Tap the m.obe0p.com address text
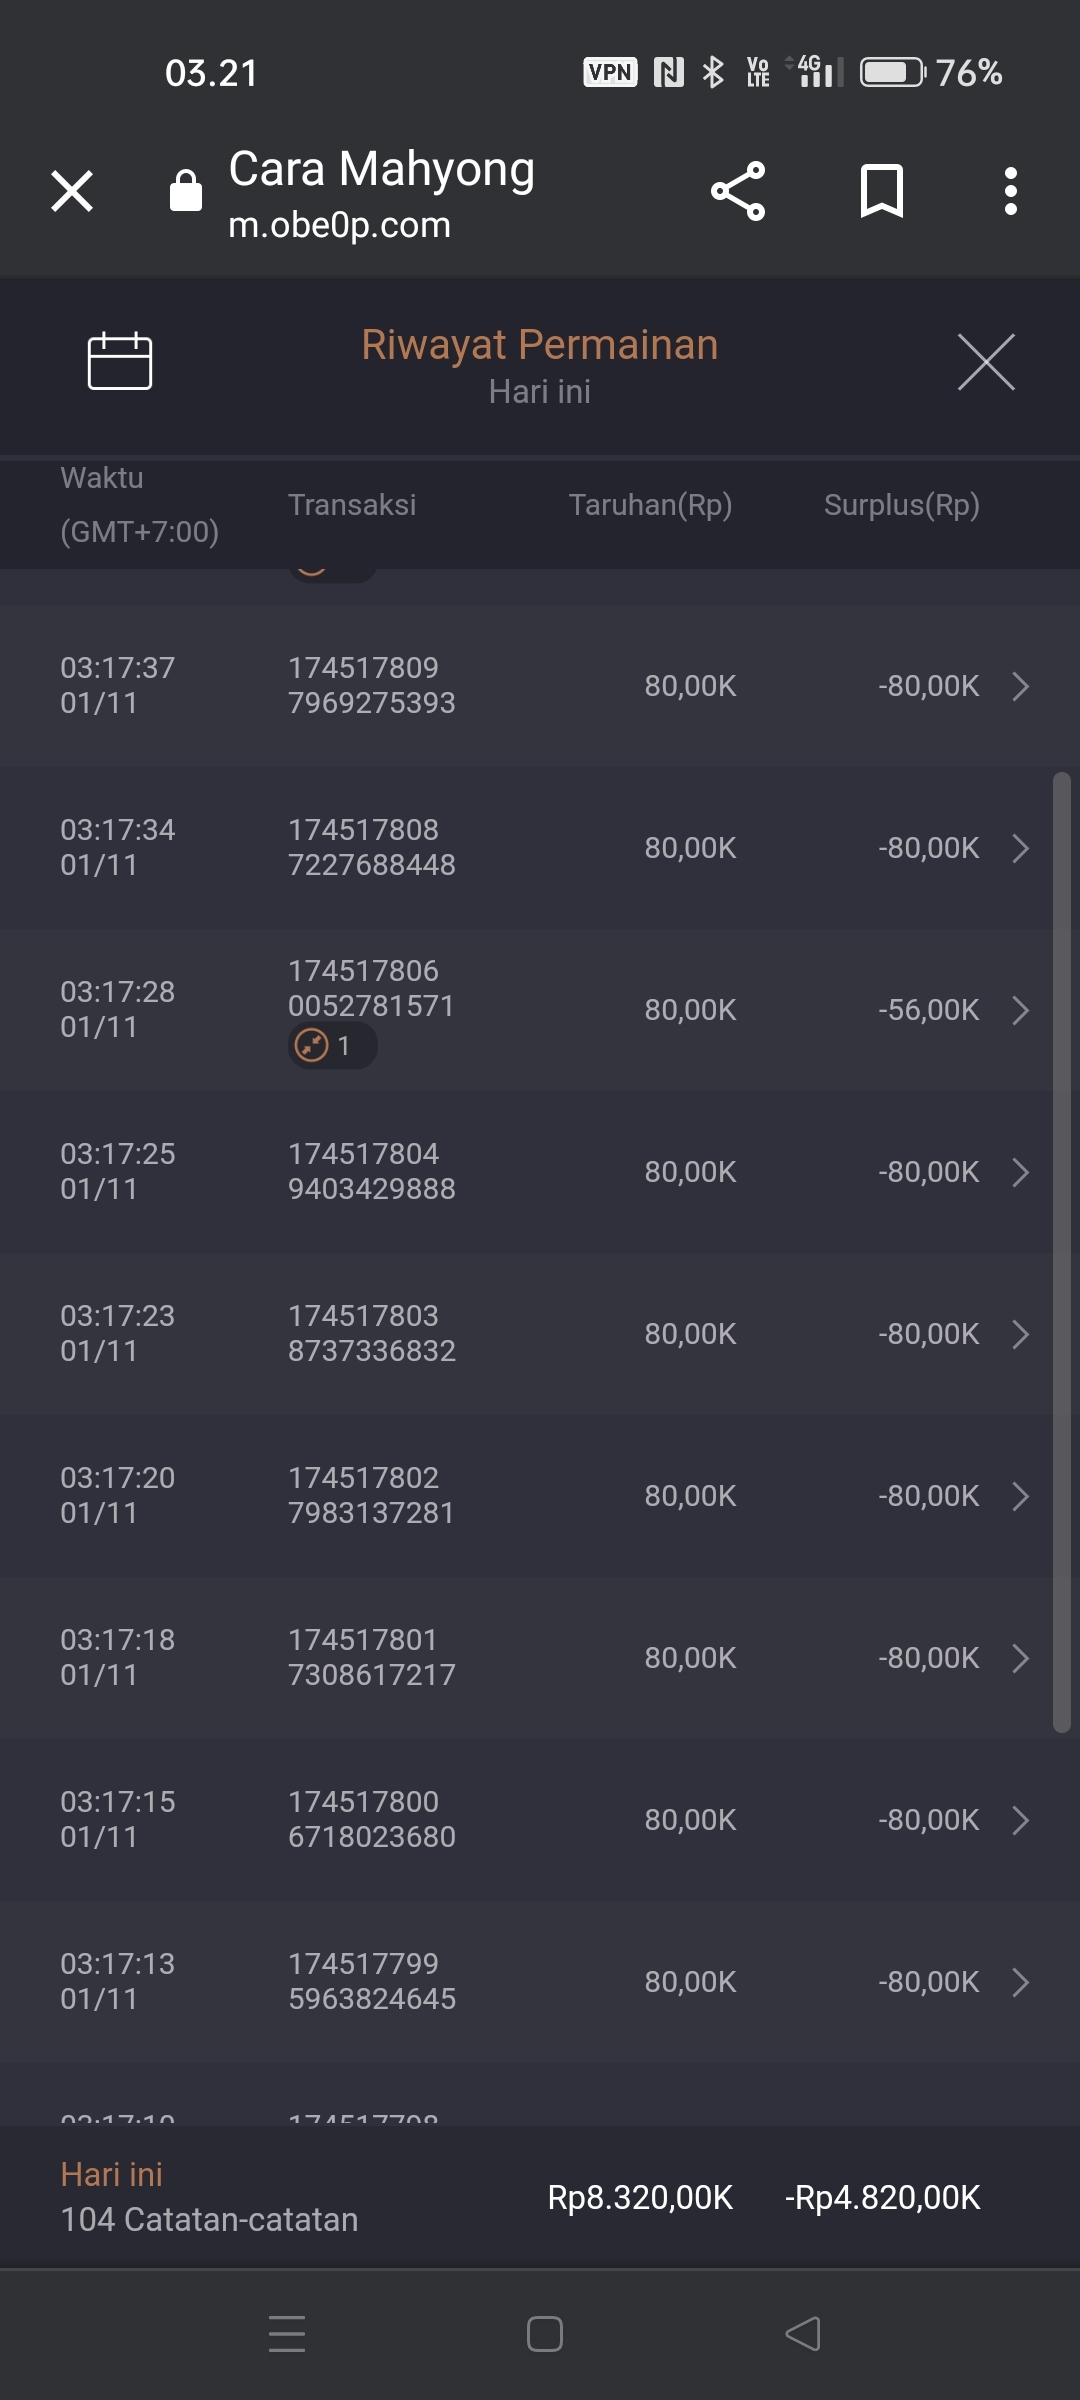The image size is (1080, 2400). pyautogui.click(x=340, y=226)
